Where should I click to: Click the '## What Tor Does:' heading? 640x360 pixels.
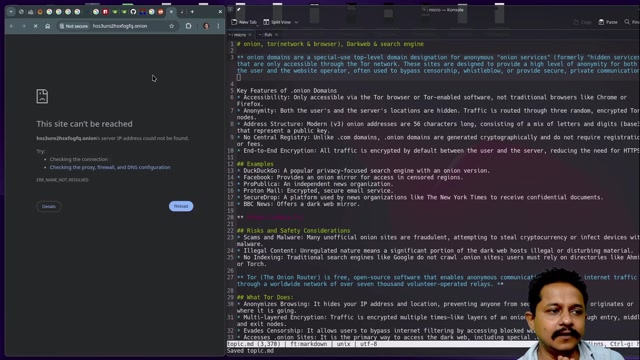coord(265,298)
